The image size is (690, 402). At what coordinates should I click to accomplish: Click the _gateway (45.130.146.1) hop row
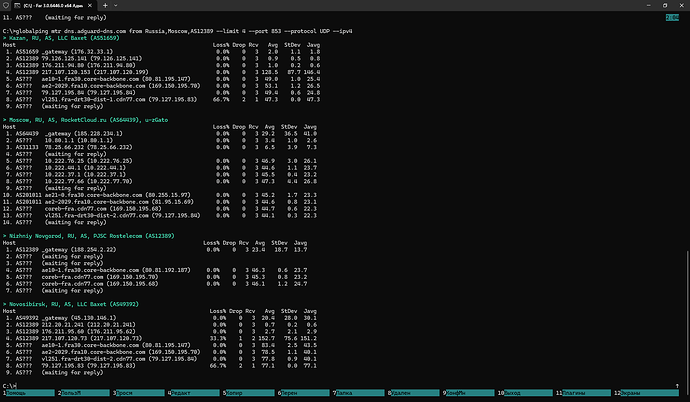pos(161,318)
